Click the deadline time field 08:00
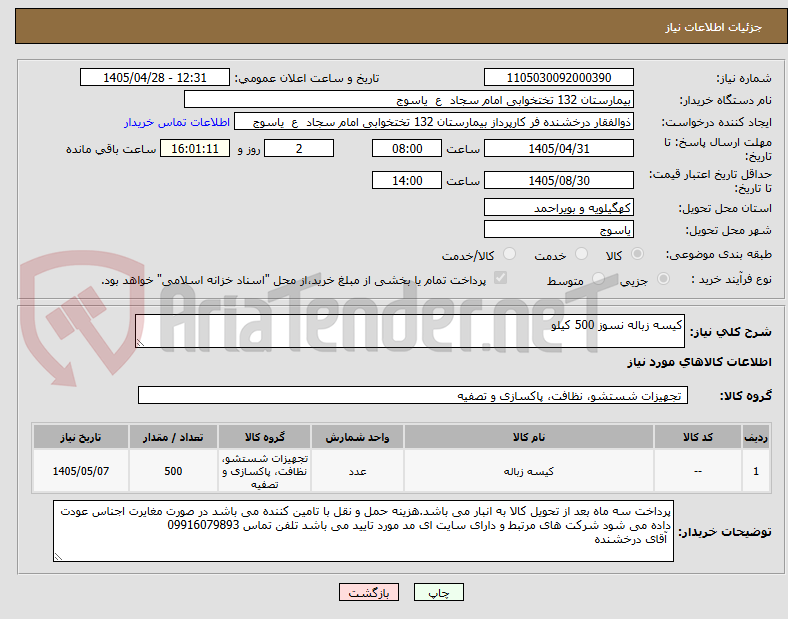Image resolution: width=788 pixels, height=619 pixels. (x=407, y=148)
